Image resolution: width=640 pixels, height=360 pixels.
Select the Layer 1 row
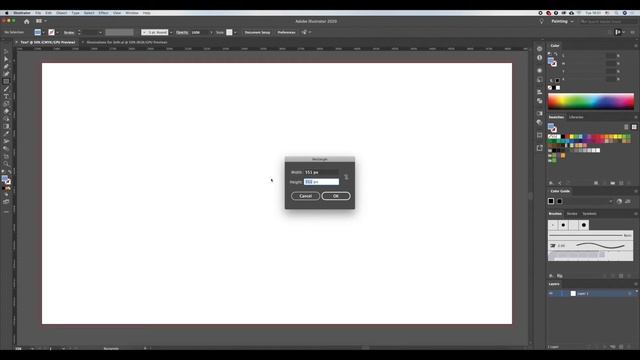(593, 293)
